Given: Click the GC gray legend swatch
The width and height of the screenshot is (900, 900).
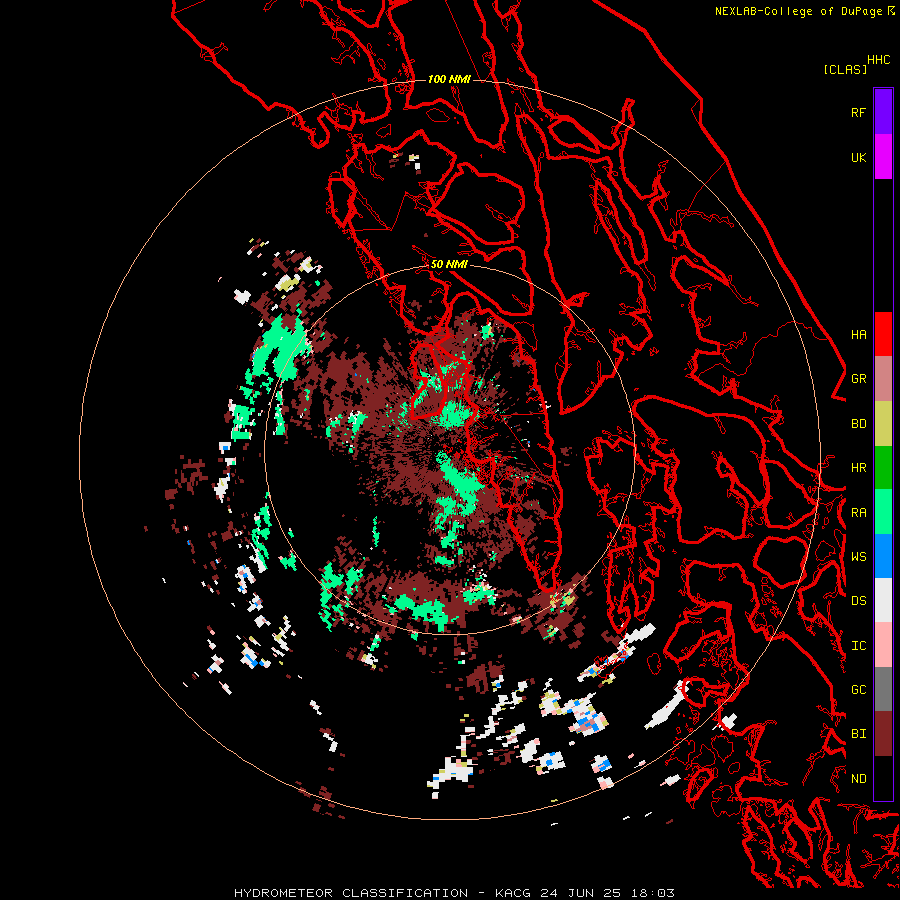Looking at the screenshot, I should 883,689.
